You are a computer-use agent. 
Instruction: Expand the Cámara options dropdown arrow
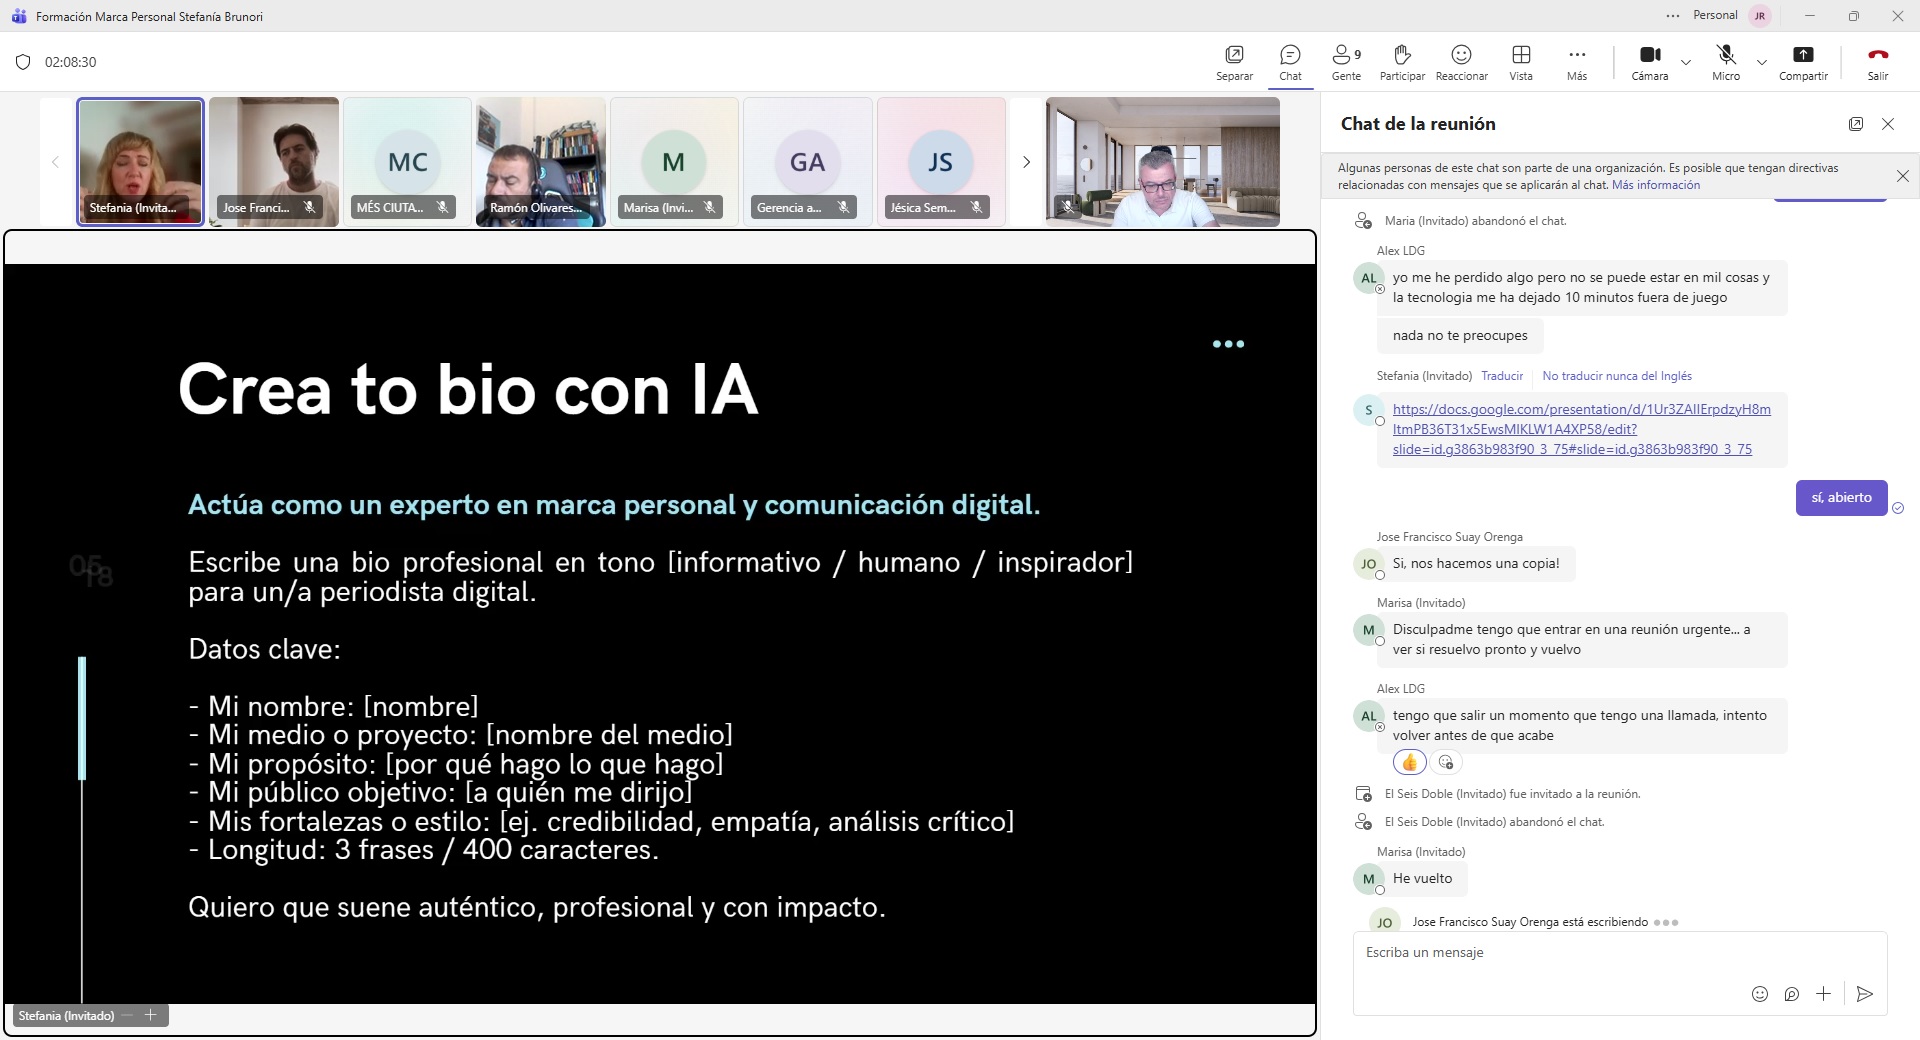click(1686, 62)
